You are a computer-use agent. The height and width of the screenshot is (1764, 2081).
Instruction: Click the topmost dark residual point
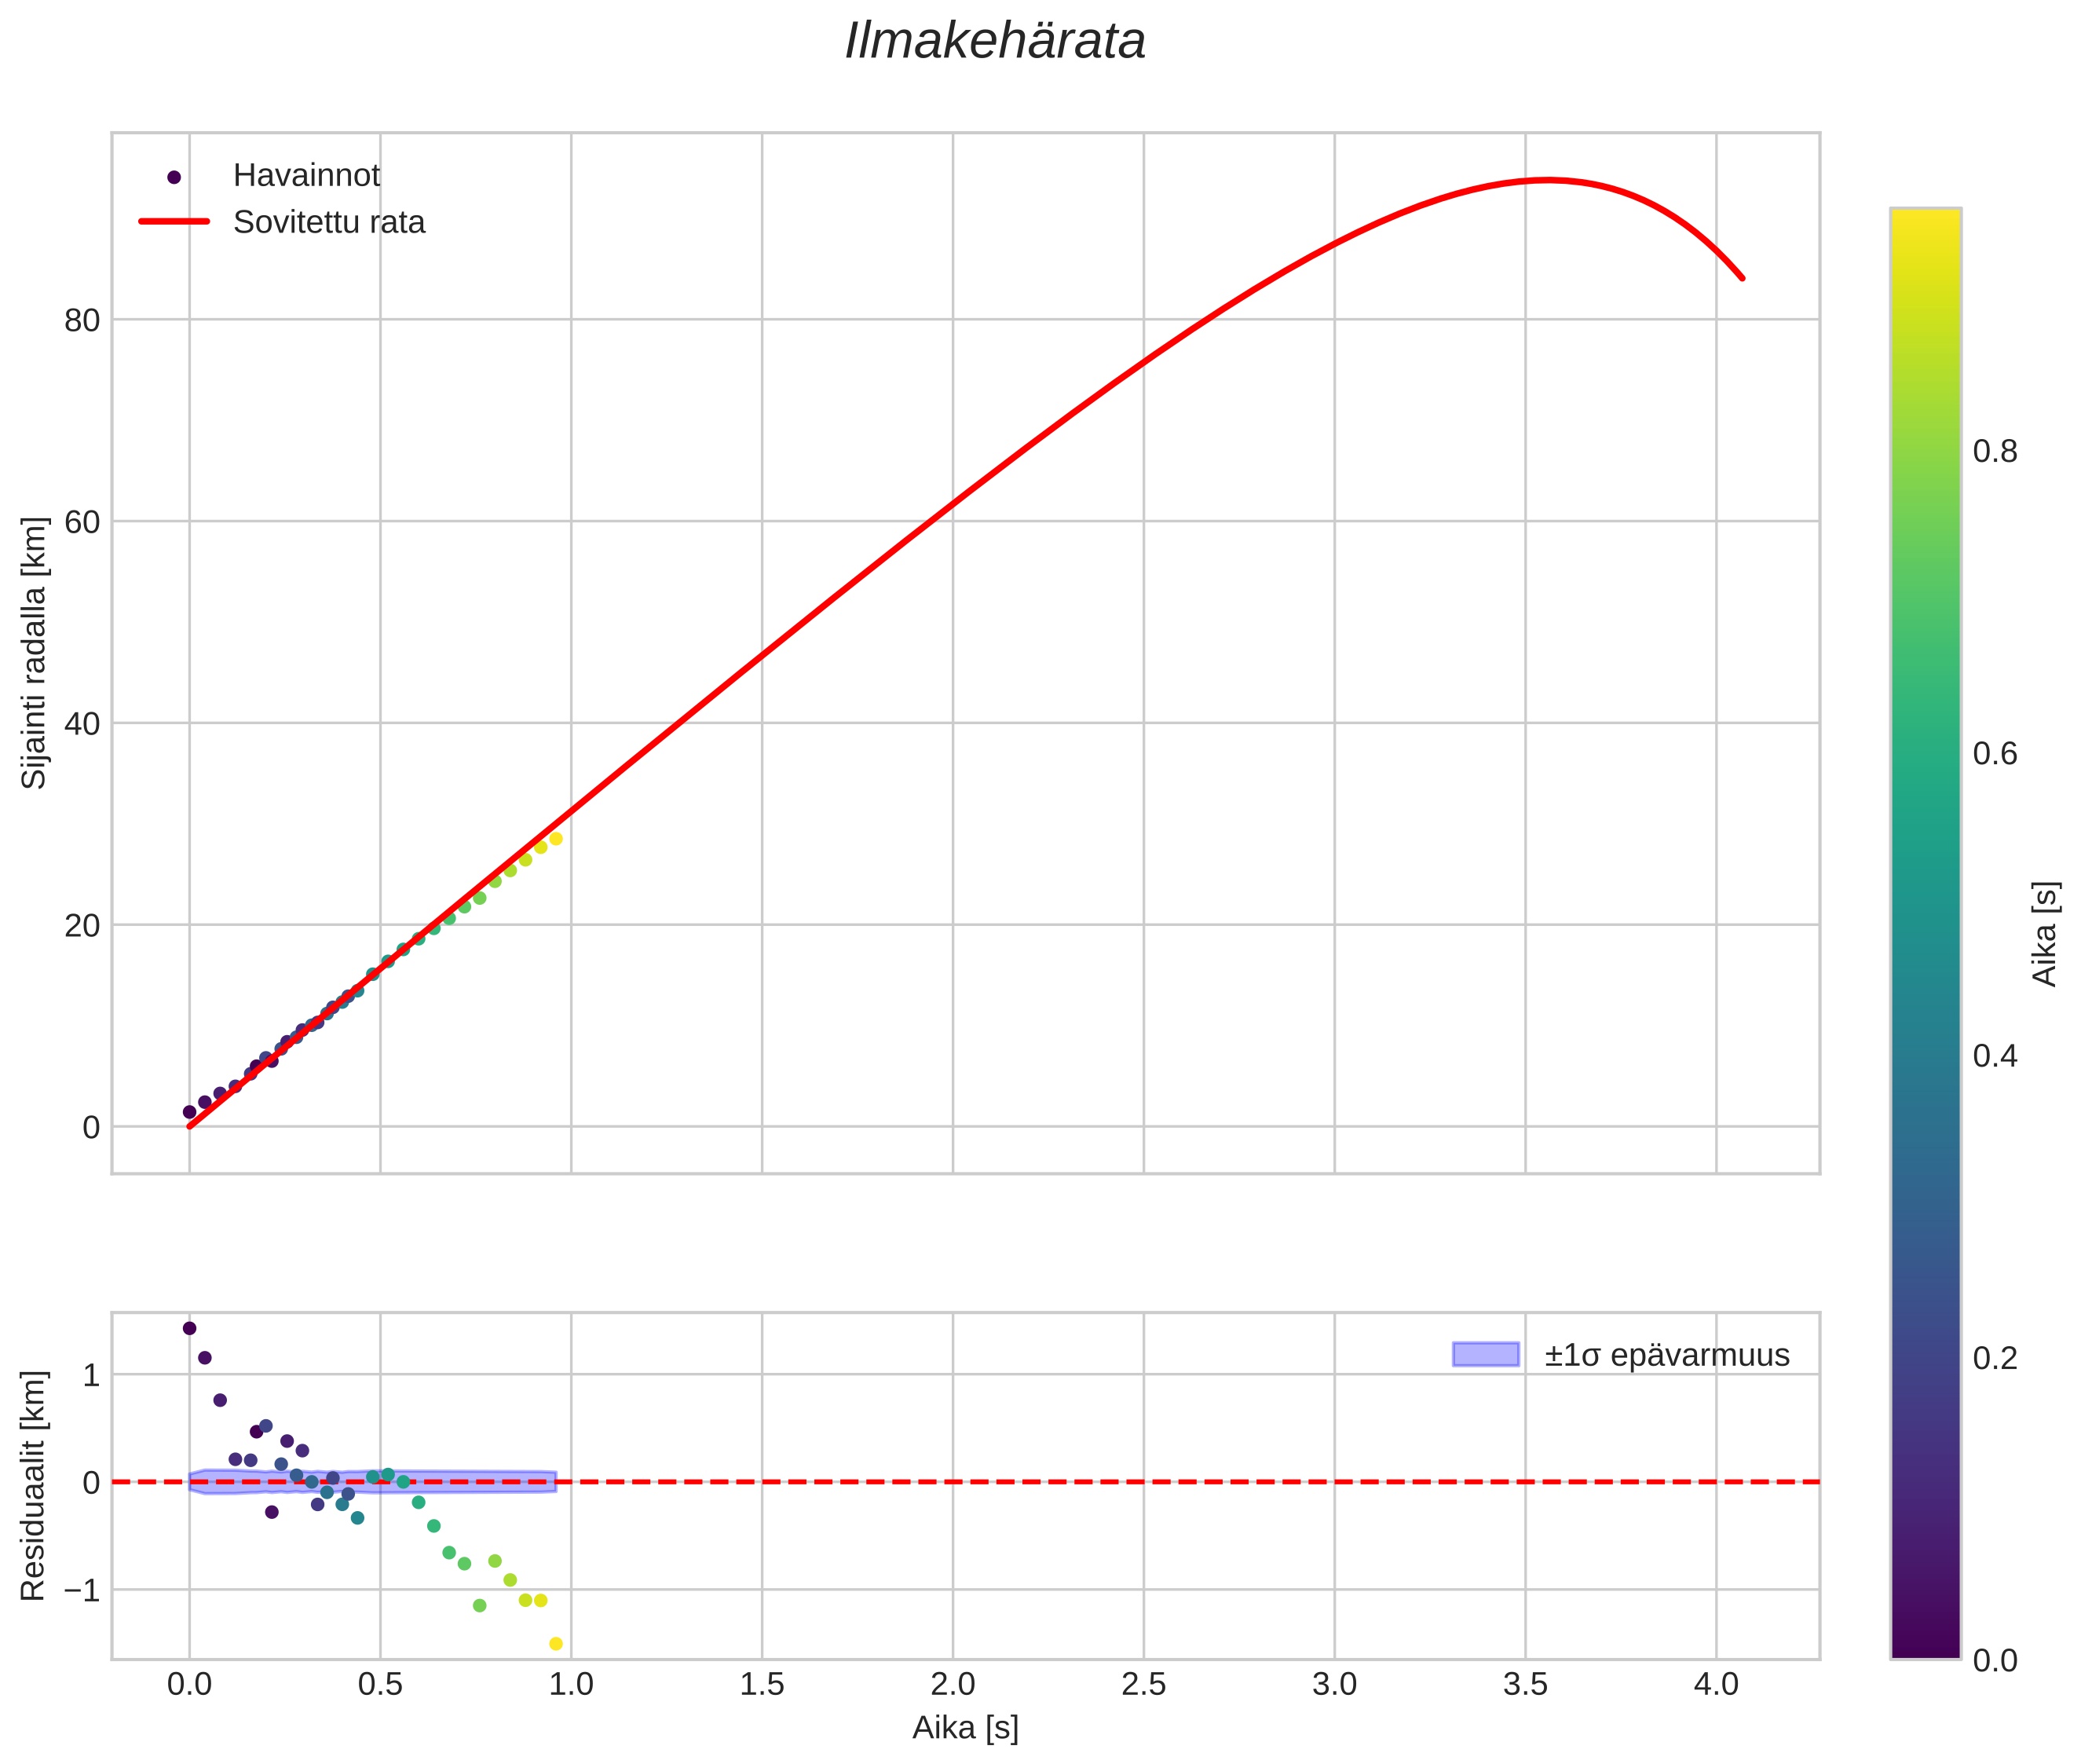189,1328
